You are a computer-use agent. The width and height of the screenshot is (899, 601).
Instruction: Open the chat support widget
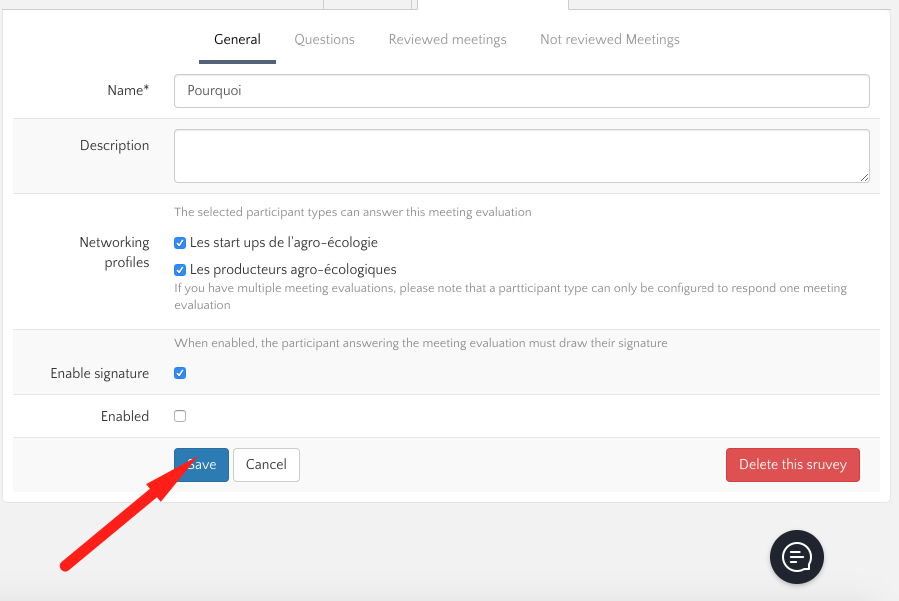click(796, 555)
